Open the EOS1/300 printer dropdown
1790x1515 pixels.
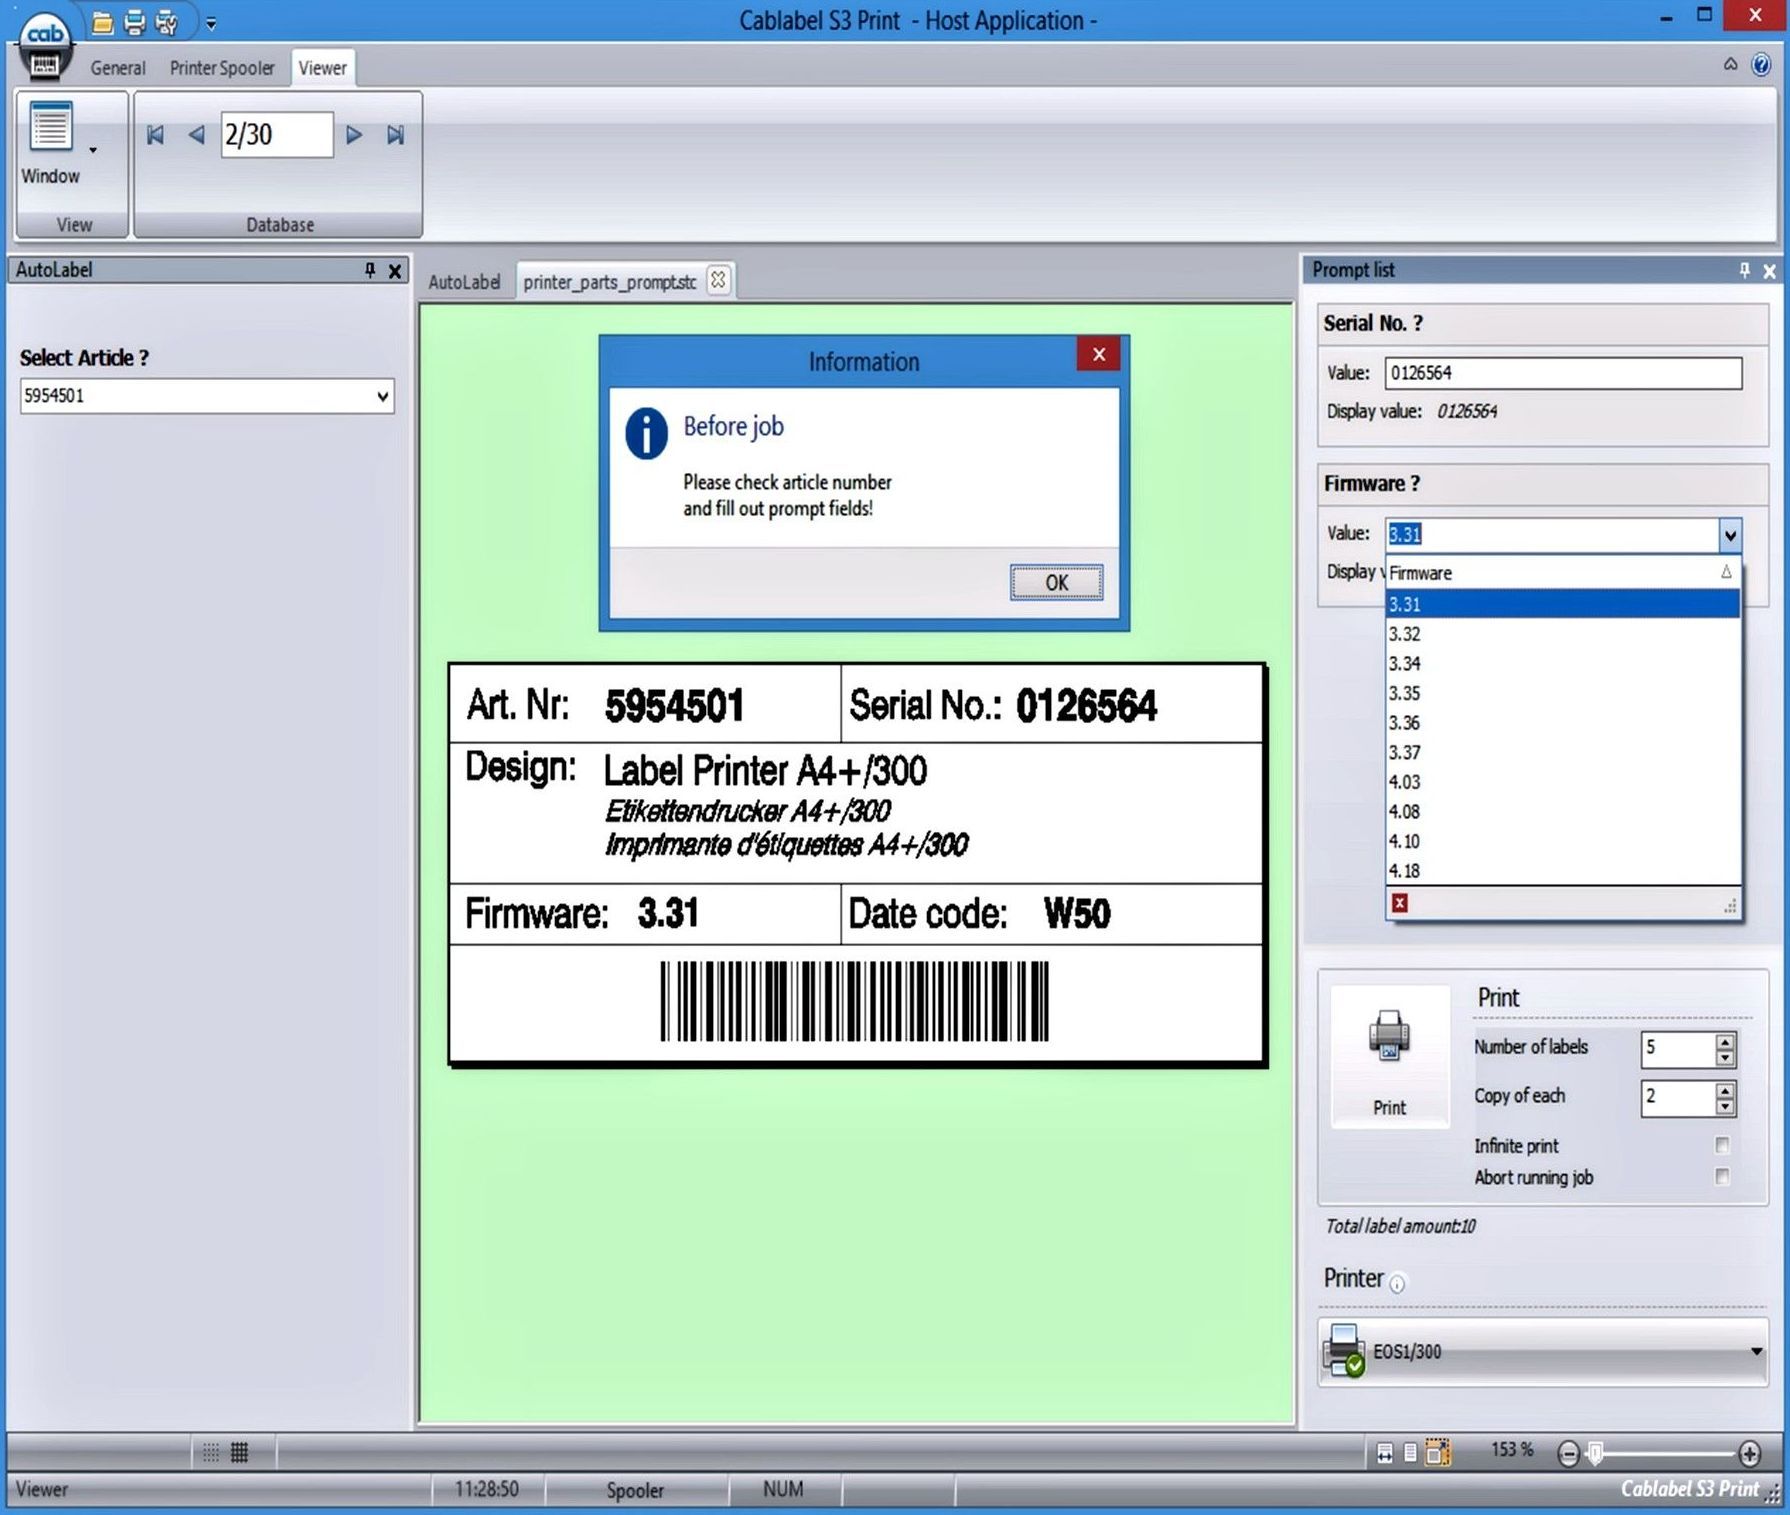1755,1351
